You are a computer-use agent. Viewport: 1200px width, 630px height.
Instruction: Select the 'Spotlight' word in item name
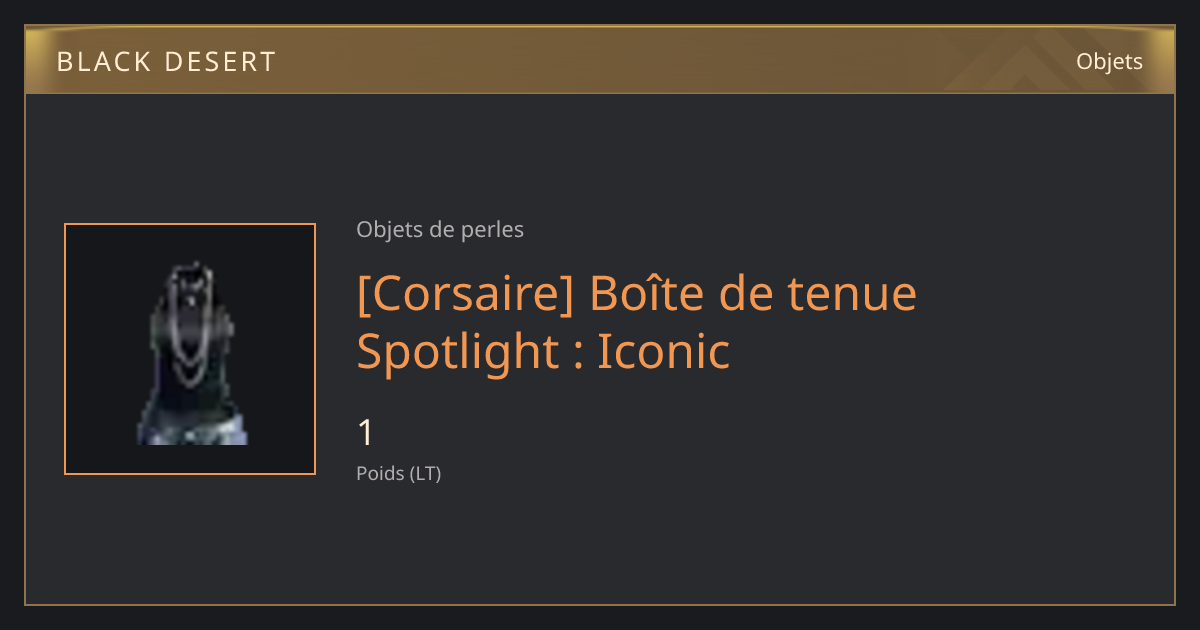point(459,352)
